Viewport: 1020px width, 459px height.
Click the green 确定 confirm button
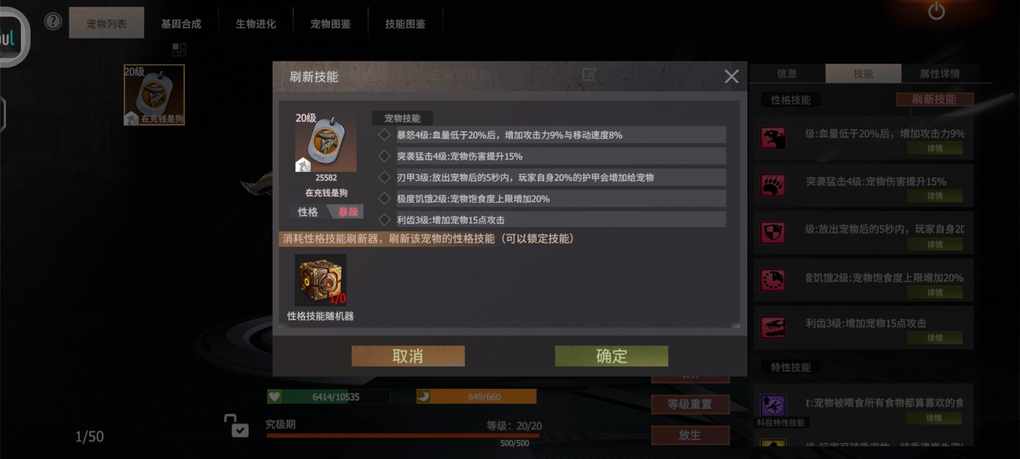click(x=611, y=356)
